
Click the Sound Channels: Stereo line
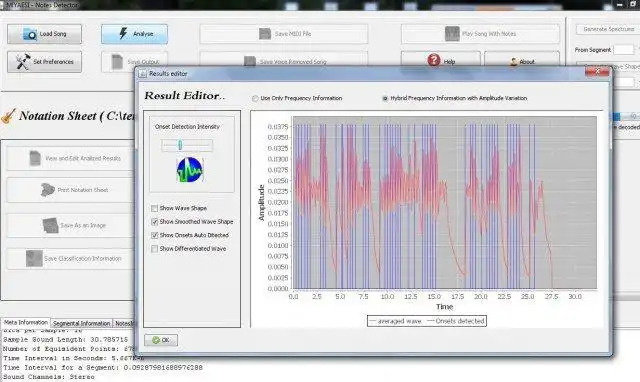pos(49,377)
